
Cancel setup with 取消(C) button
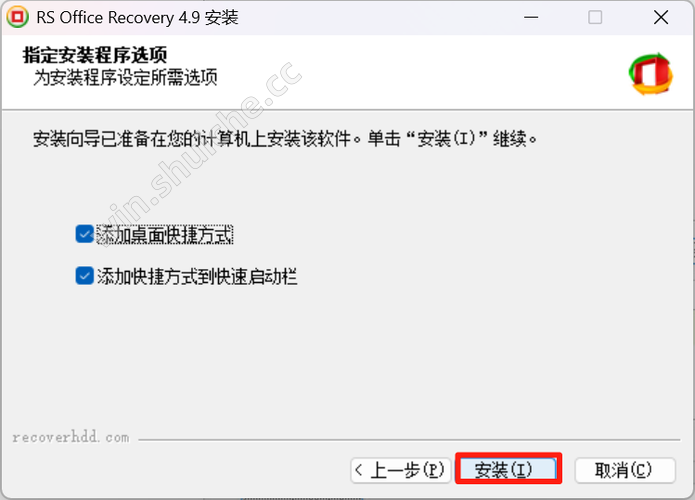(625, 470)
